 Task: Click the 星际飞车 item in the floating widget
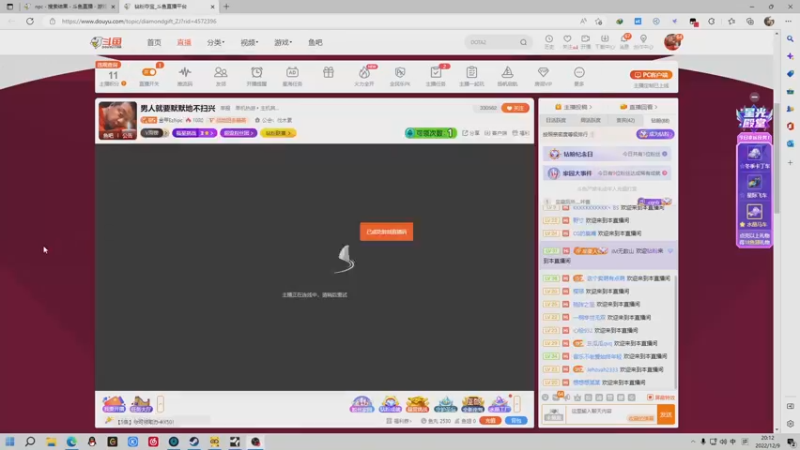pos(755,186)
